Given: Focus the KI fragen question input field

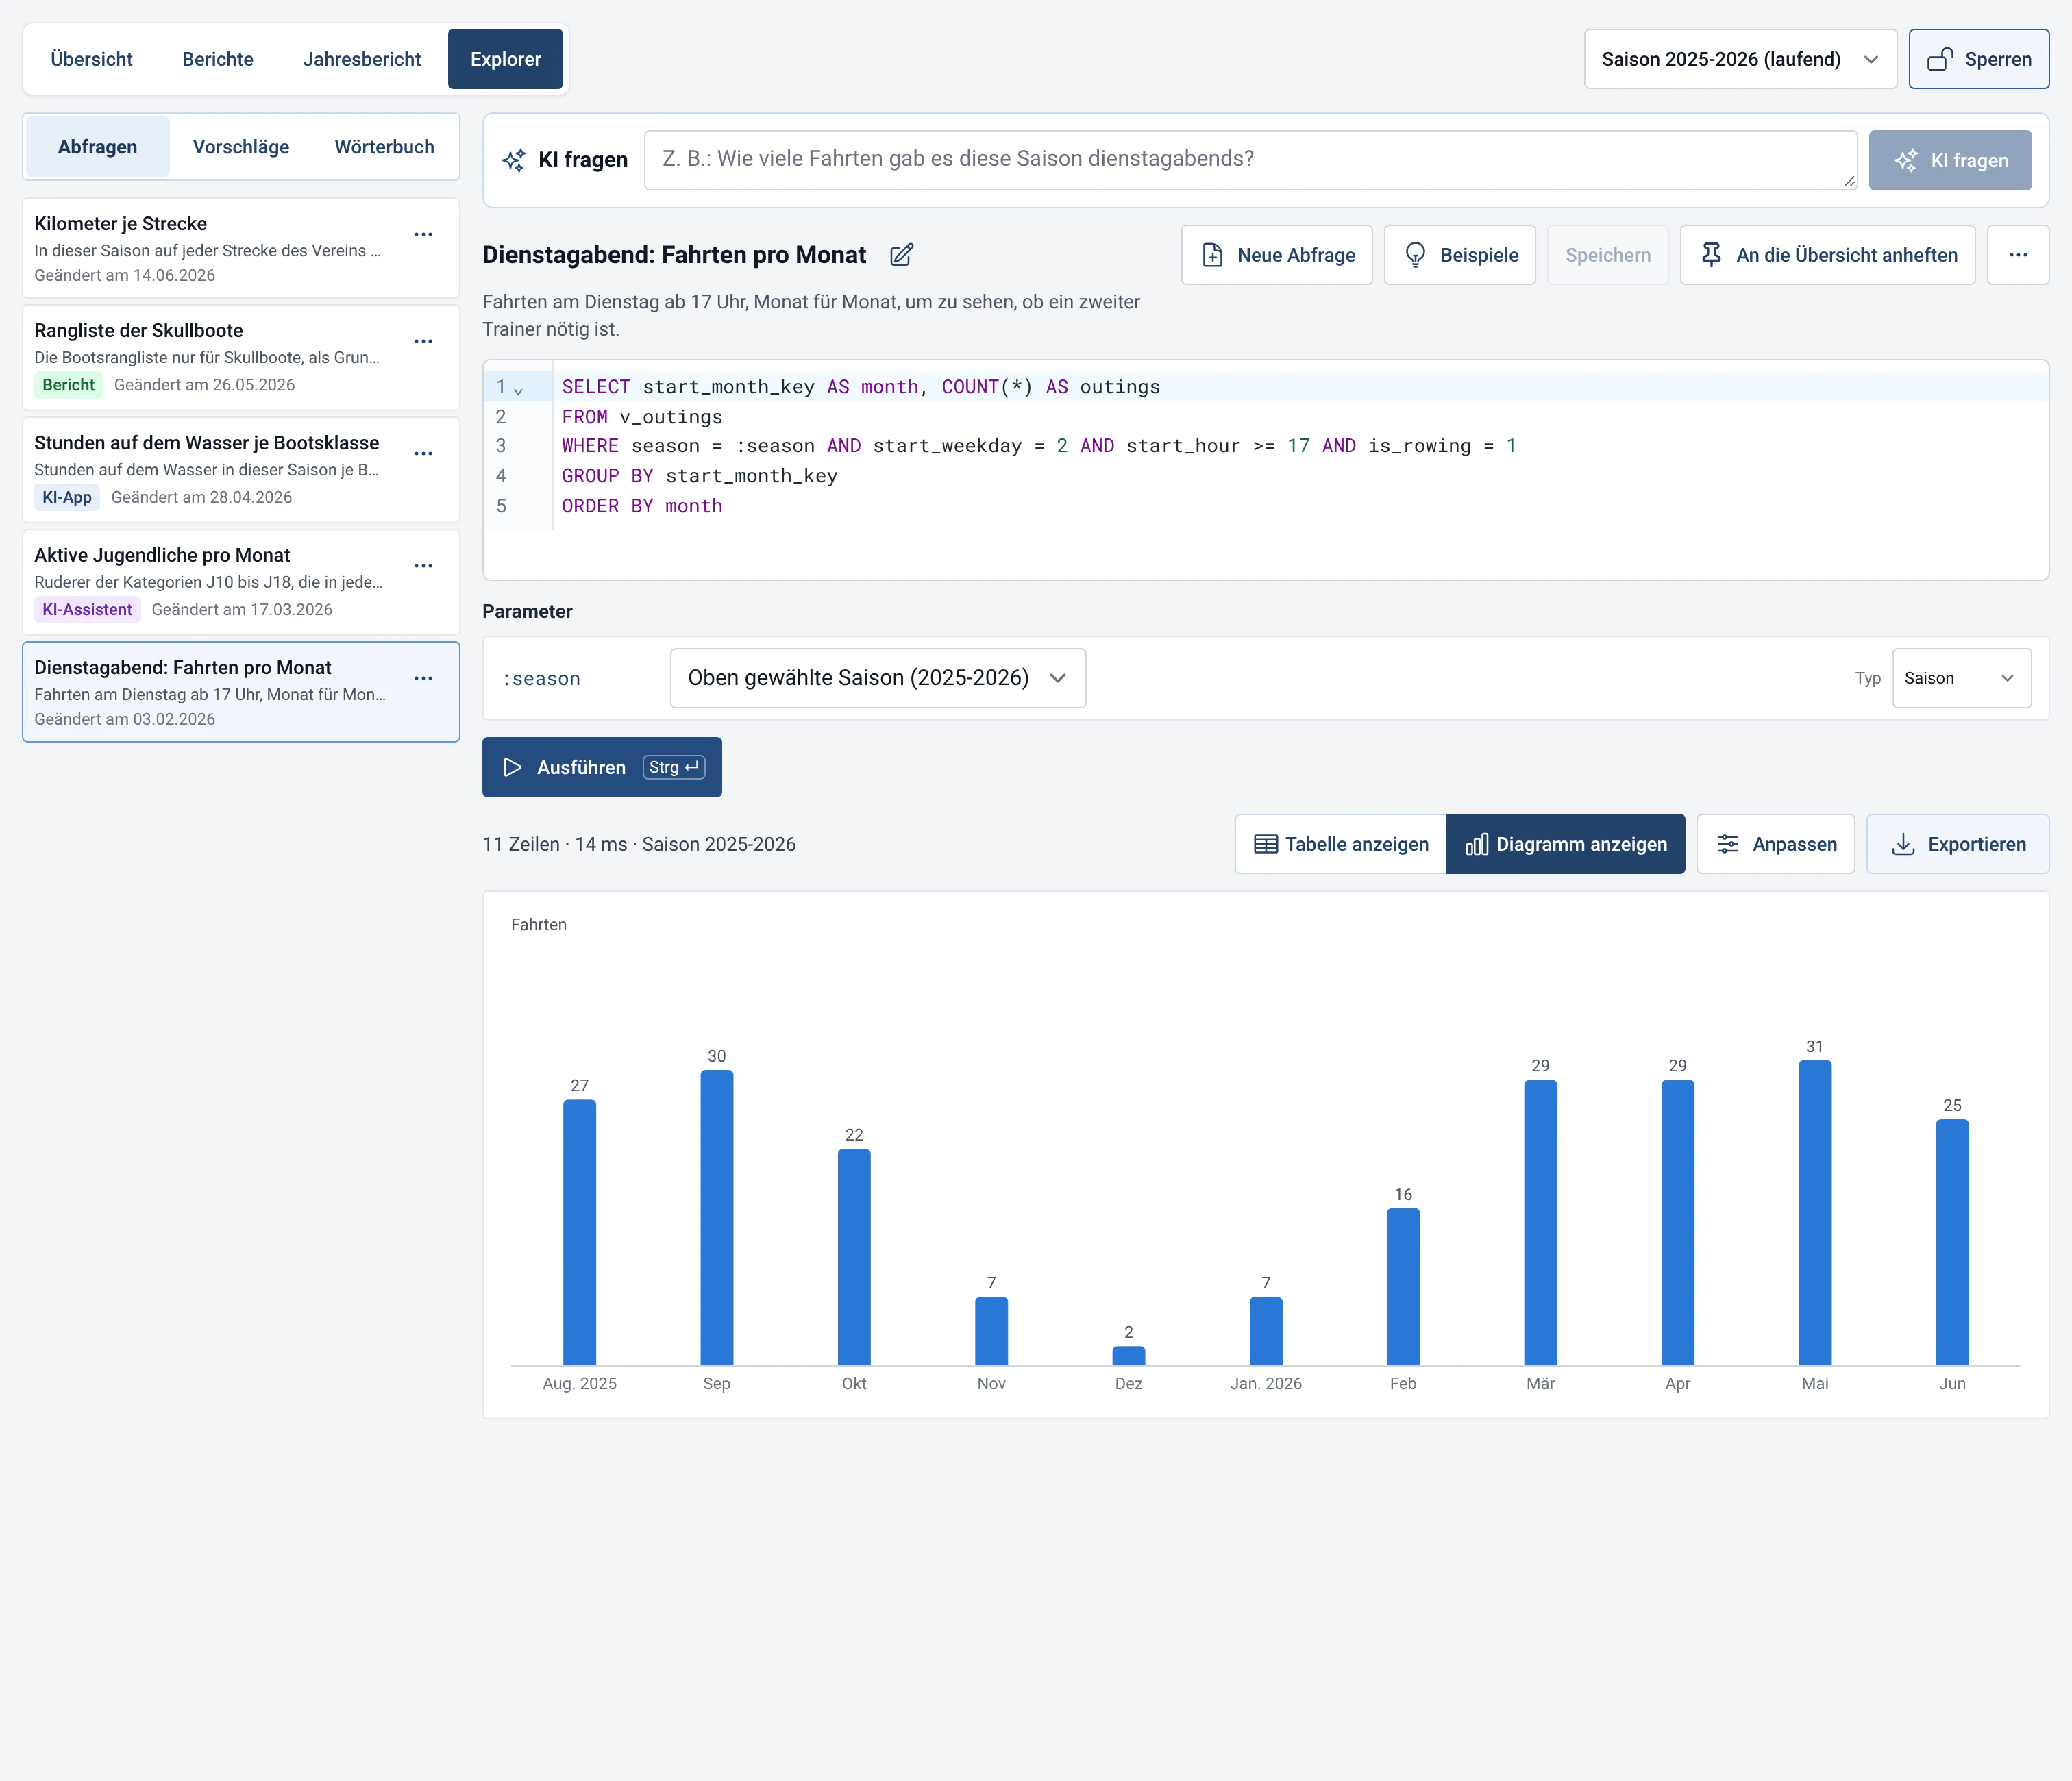Looking at the screenshot, I should click(x=1250, y=160).
